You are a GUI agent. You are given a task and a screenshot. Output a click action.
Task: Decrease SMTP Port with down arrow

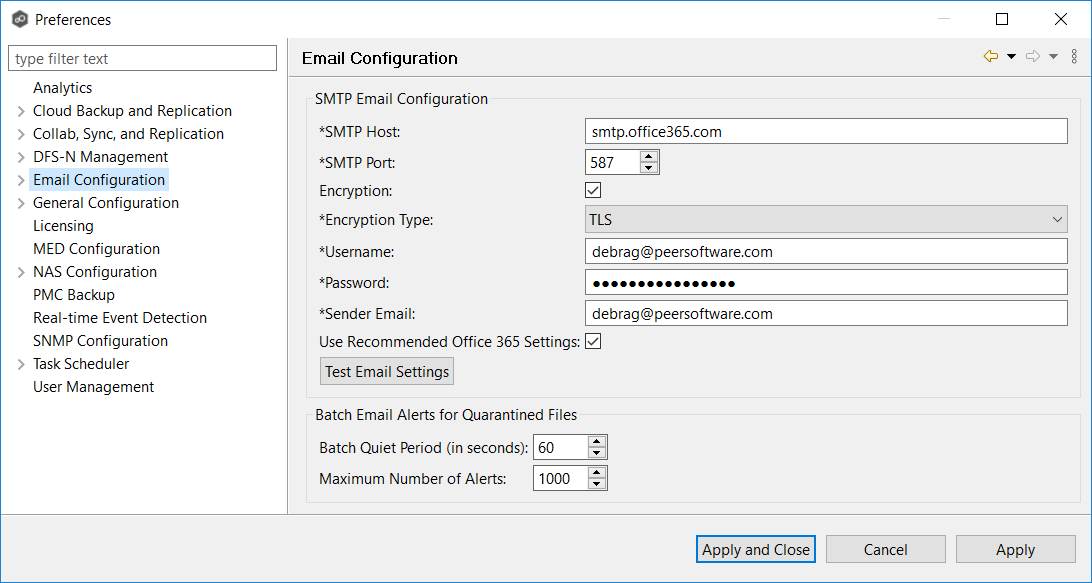pyautogui.click(x=649, y=168)
